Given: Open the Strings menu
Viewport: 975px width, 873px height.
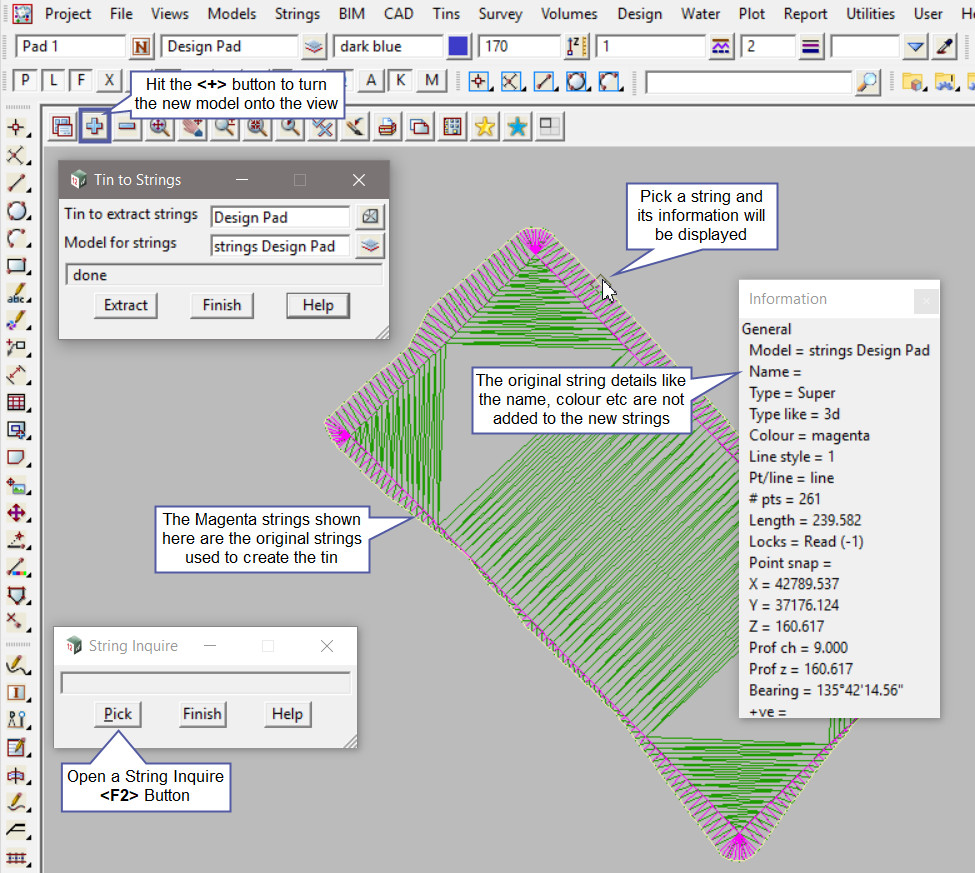Looking at the screenshot, I should coord(297,14).
